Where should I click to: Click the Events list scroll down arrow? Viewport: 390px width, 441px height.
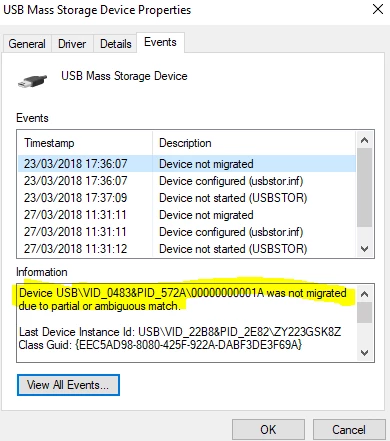[x=365, y=249]
